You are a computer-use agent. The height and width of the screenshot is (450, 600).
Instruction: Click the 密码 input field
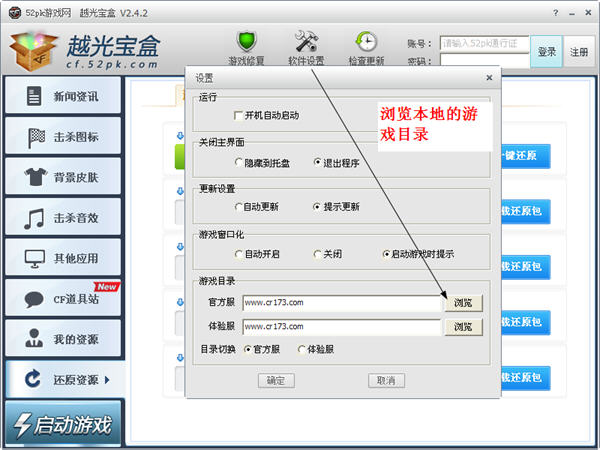point(484,60)
